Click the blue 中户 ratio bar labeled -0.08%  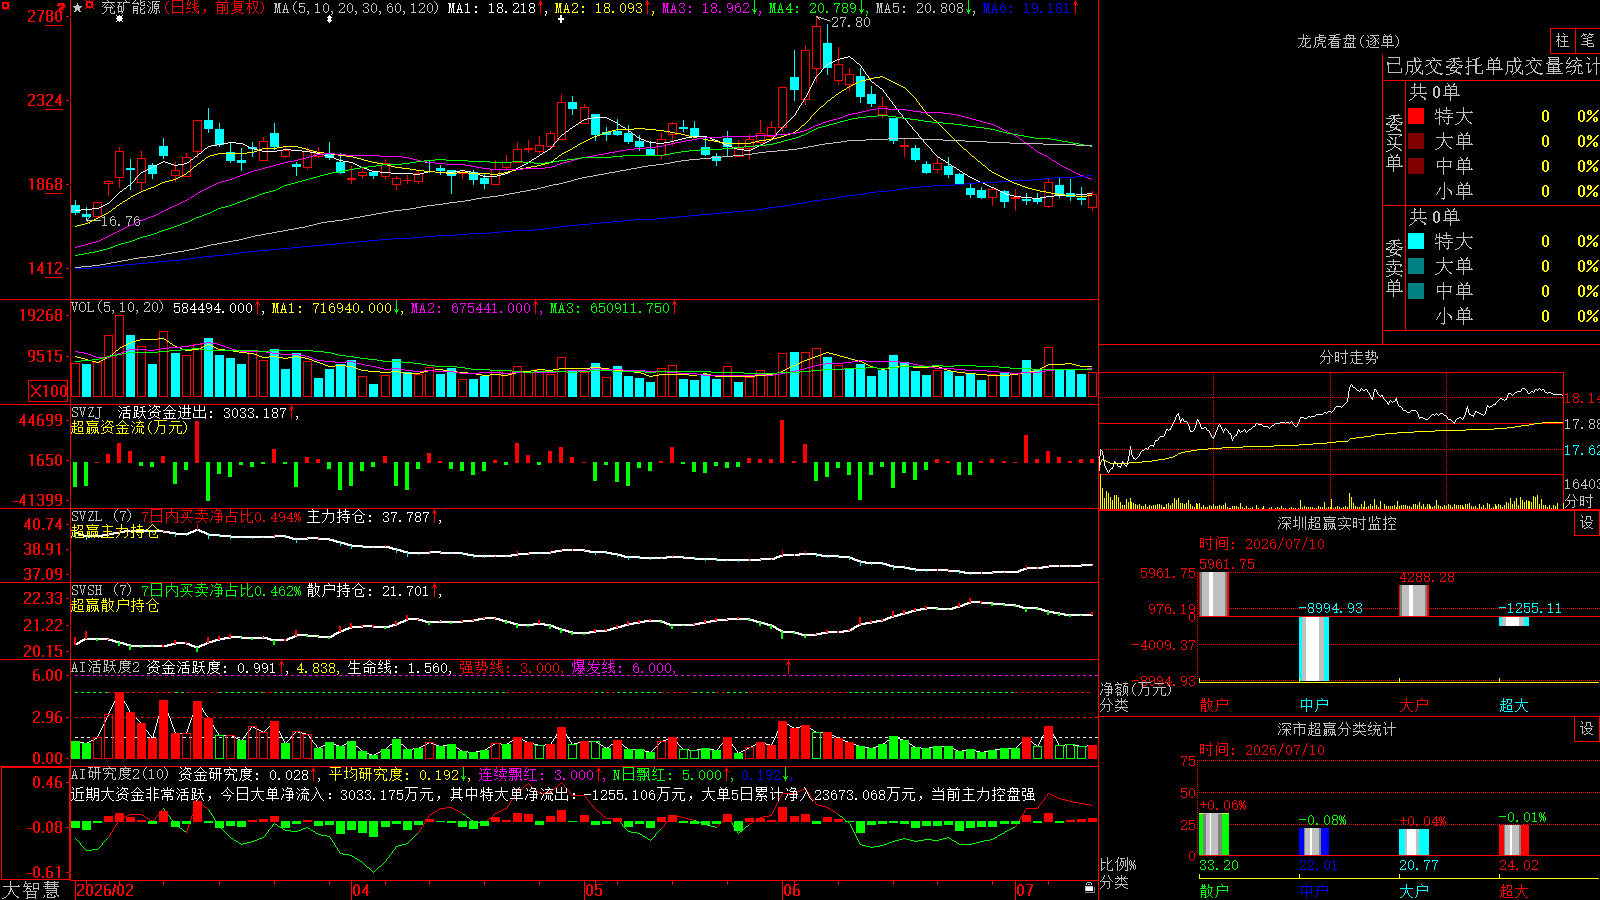(x=1314, y=841)
